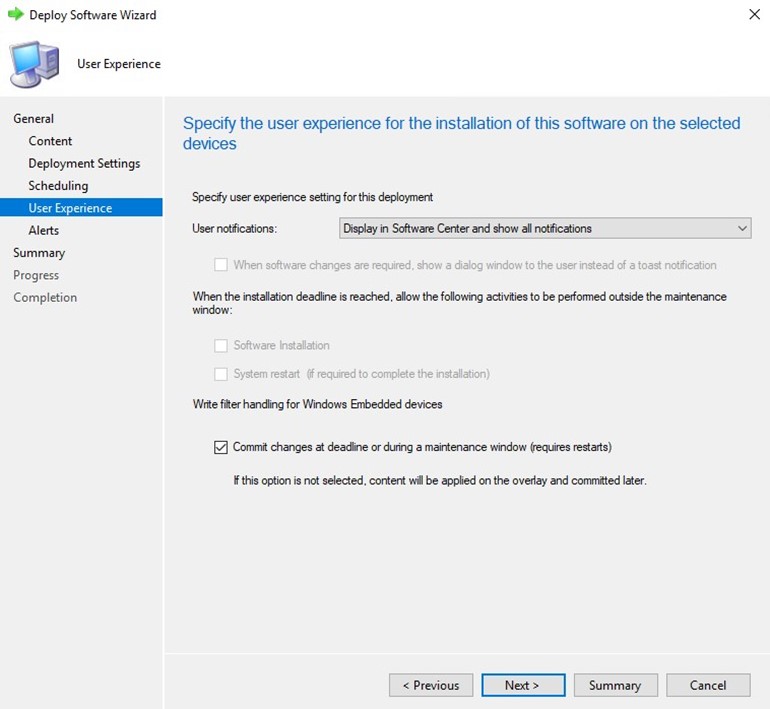Cancel the deployment wizard
Image resolution: width=770 pixels, height=709 pixels.
point(708,685)
